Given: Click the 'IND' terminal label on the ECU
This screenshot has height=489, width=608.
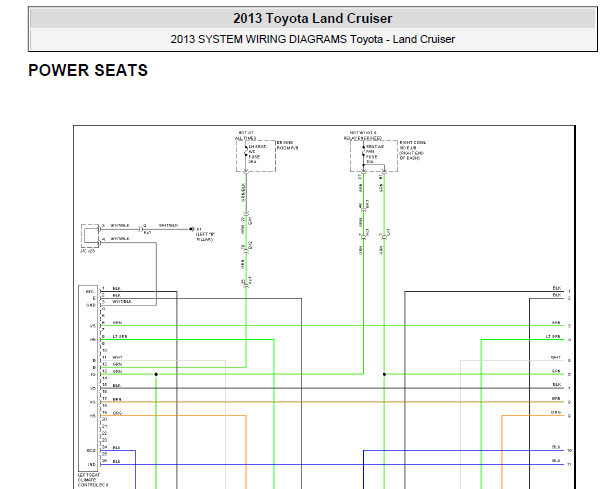Looking at the screenshot, I should coord(92,464).
